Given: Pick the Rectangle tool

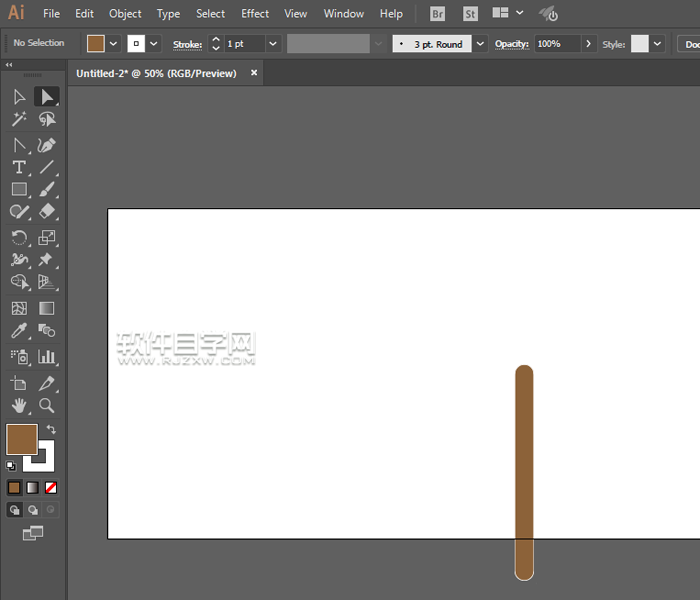Looking at the screenshot, I should pos(19,189).
